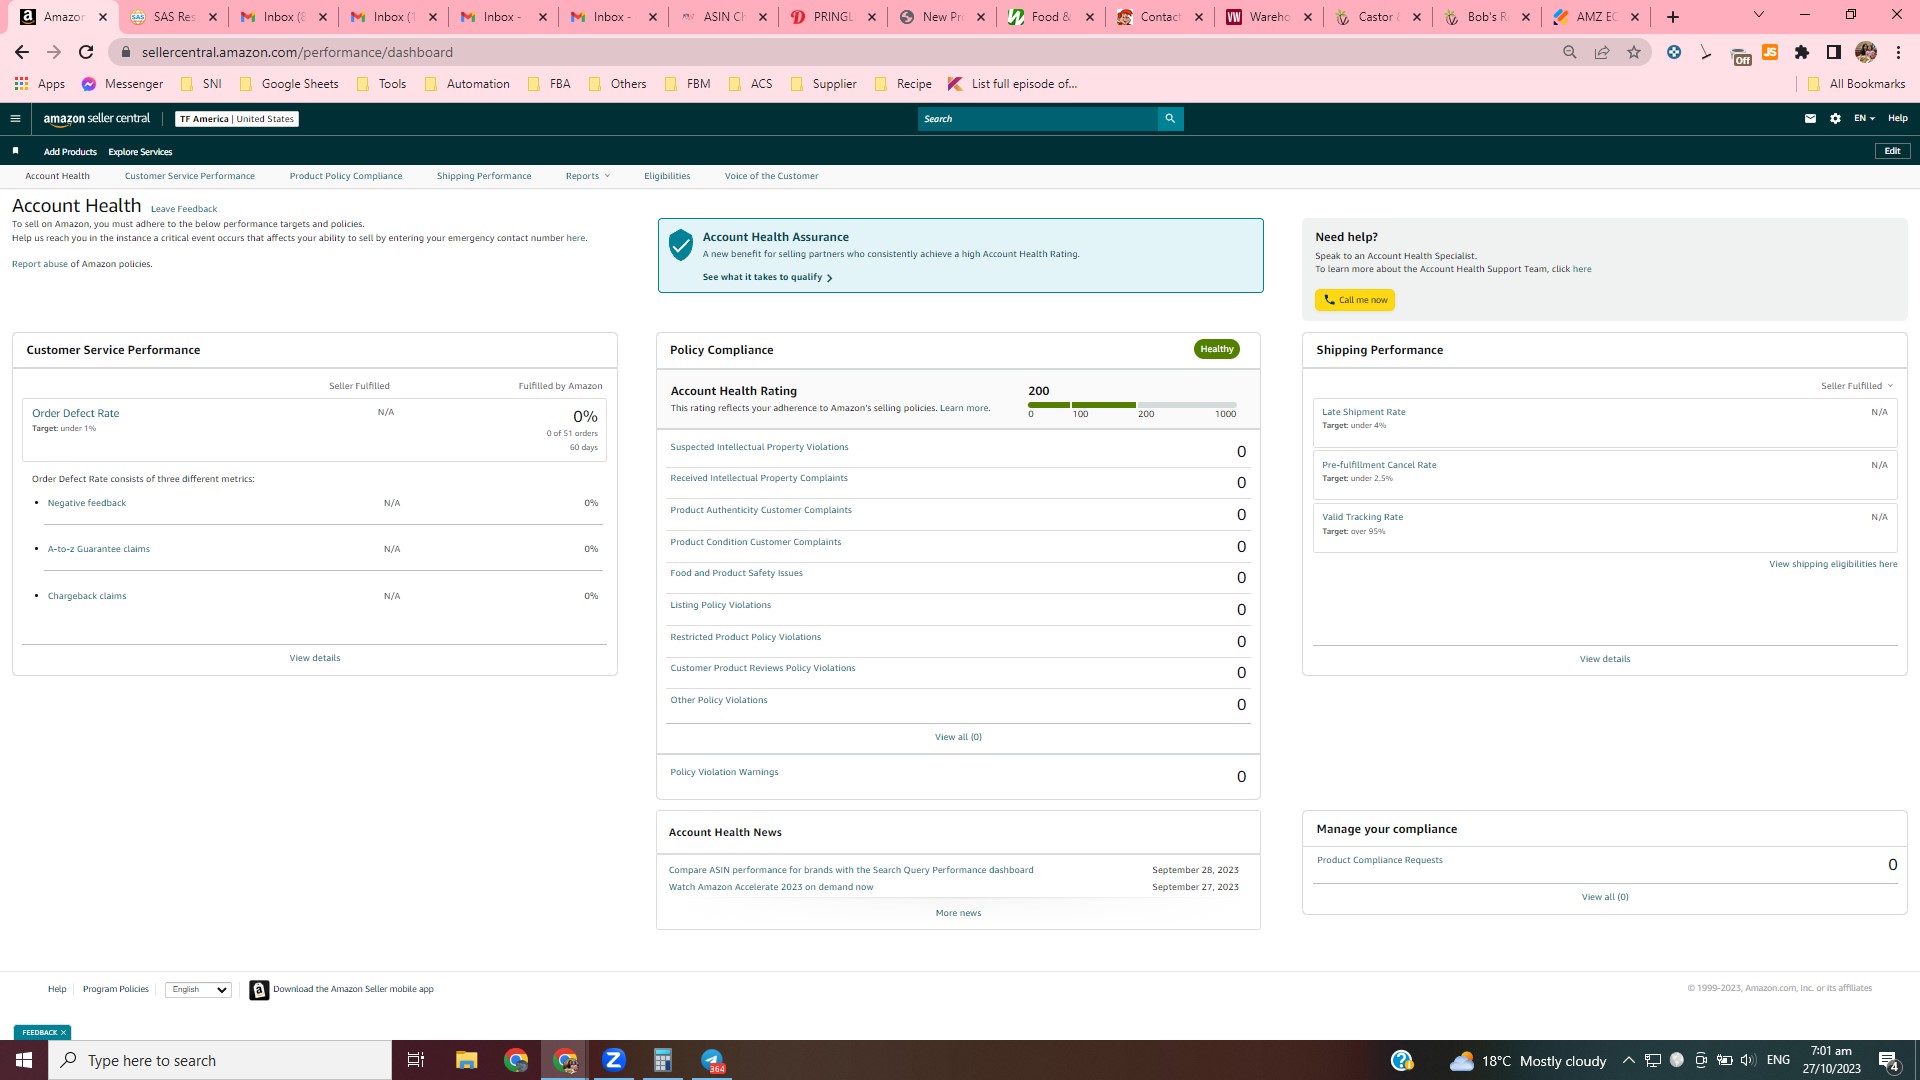The width and height of the screenshot is (1920, 1080).
Task: Click the share page icon
Action: point(1602,52)
